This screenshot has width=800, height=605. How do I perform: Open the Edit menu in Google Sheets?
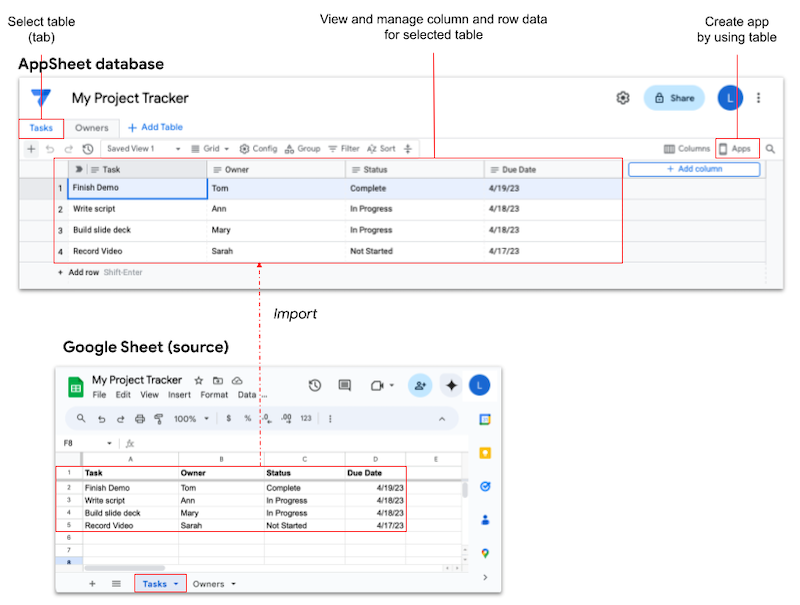click(123, 395)
